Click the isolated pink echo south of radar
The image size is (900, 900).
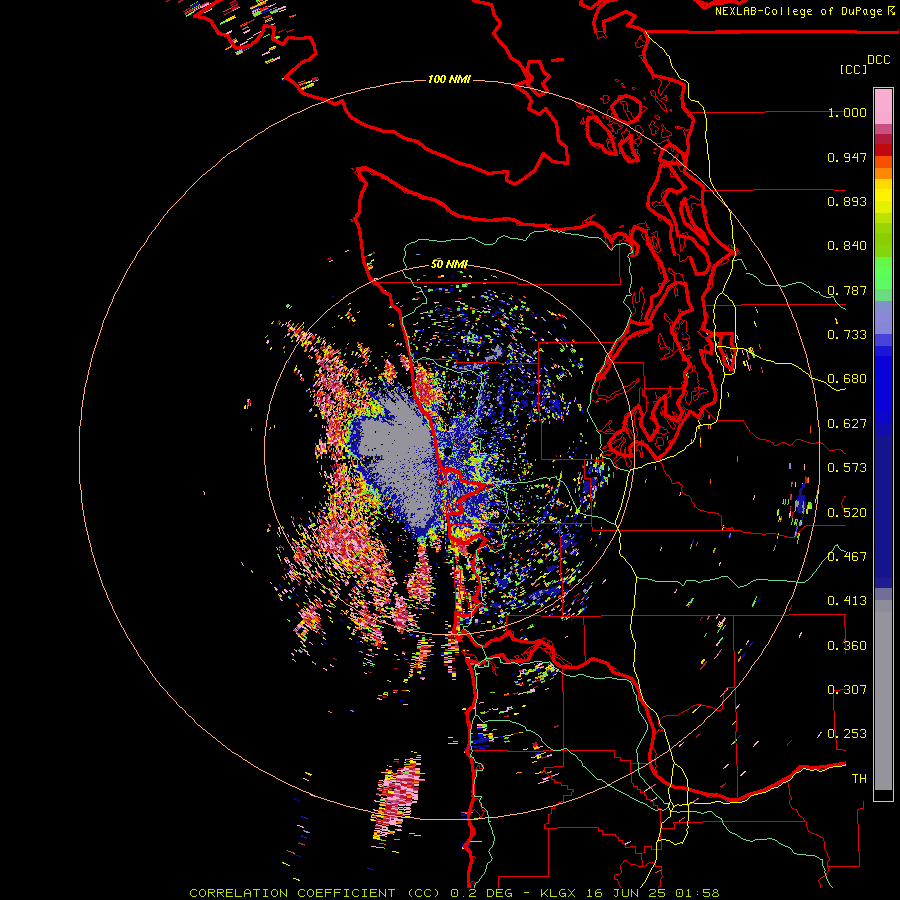coord(398,798)
